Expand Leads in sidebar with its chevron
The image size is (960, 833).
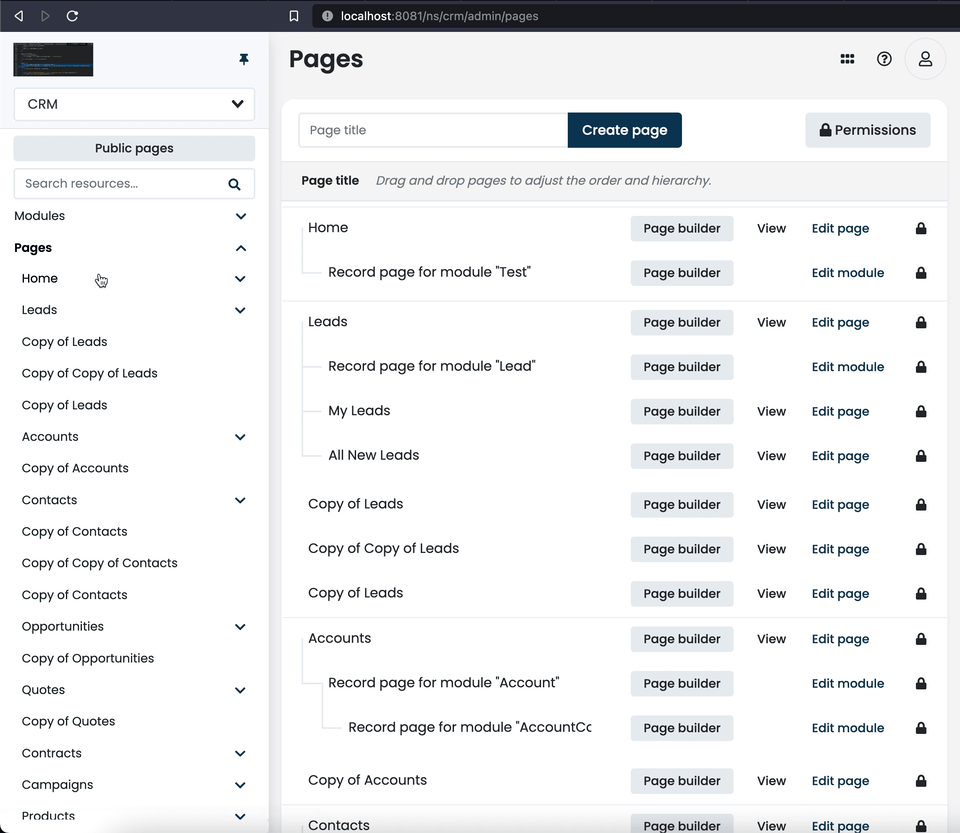(x=241, y=310)
